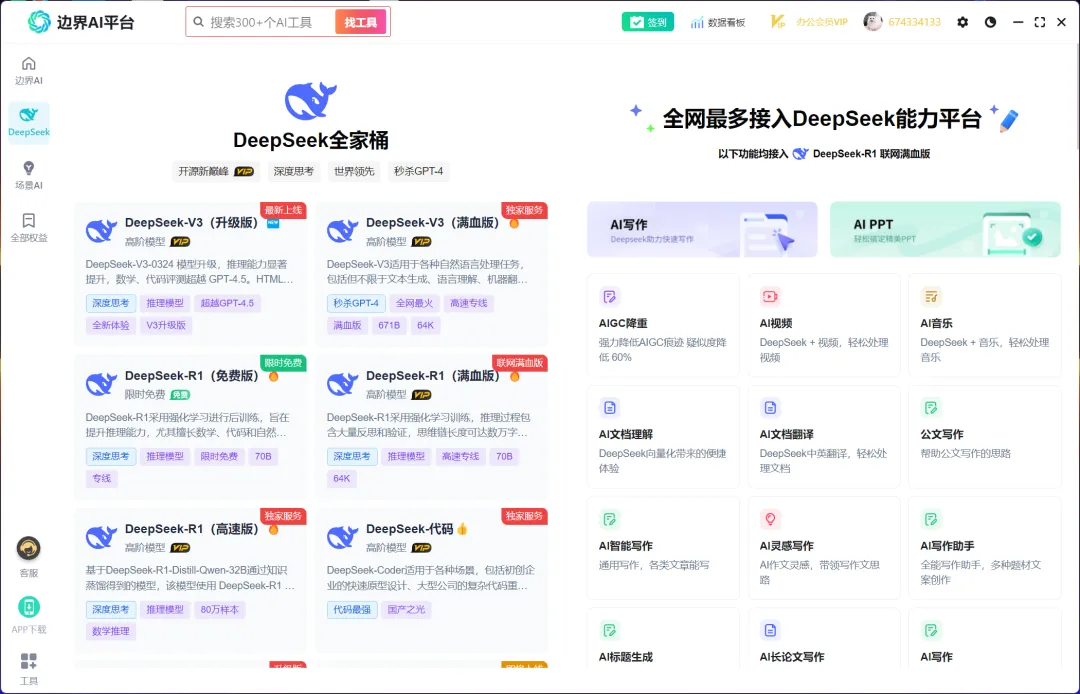Click the AIGC降重 card icon
The width and height of the screenshot is (1080, 694).
pos(610,297)
